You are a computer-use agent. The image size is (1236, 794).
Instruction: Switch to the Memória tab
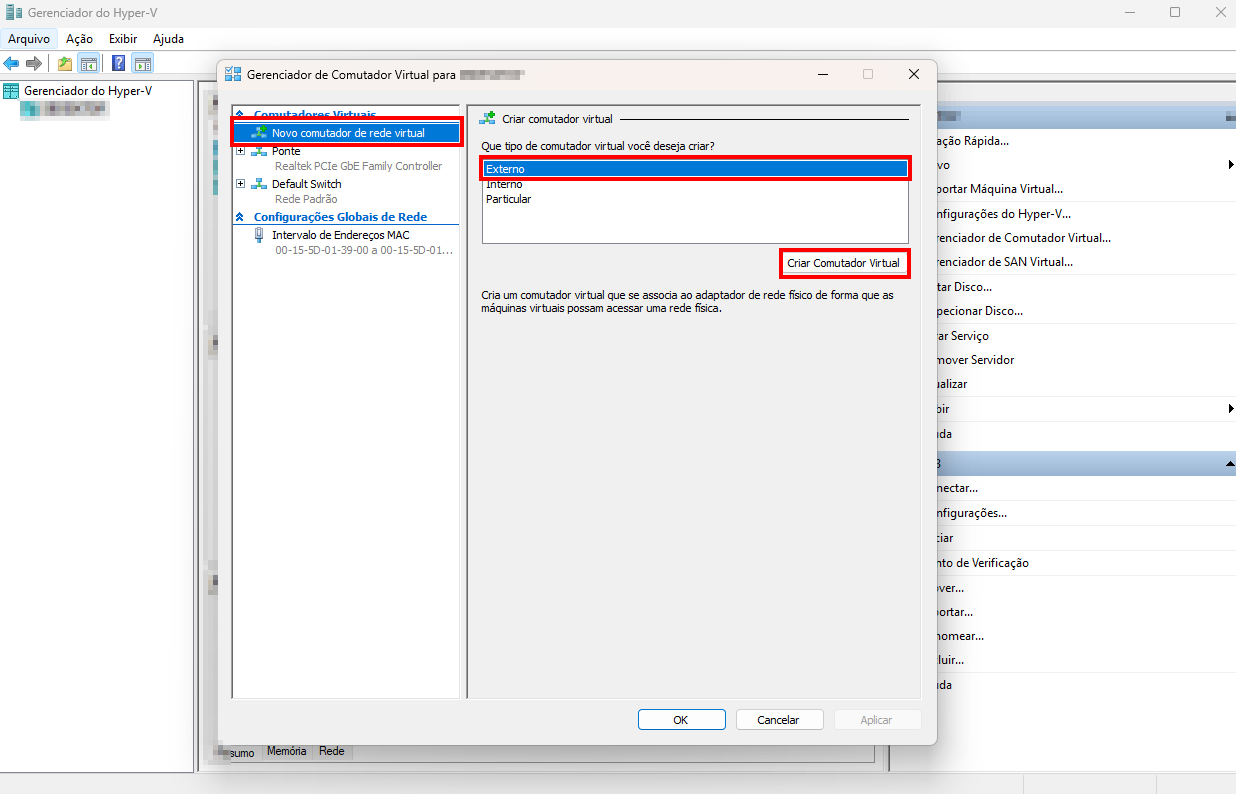[286, 751]
